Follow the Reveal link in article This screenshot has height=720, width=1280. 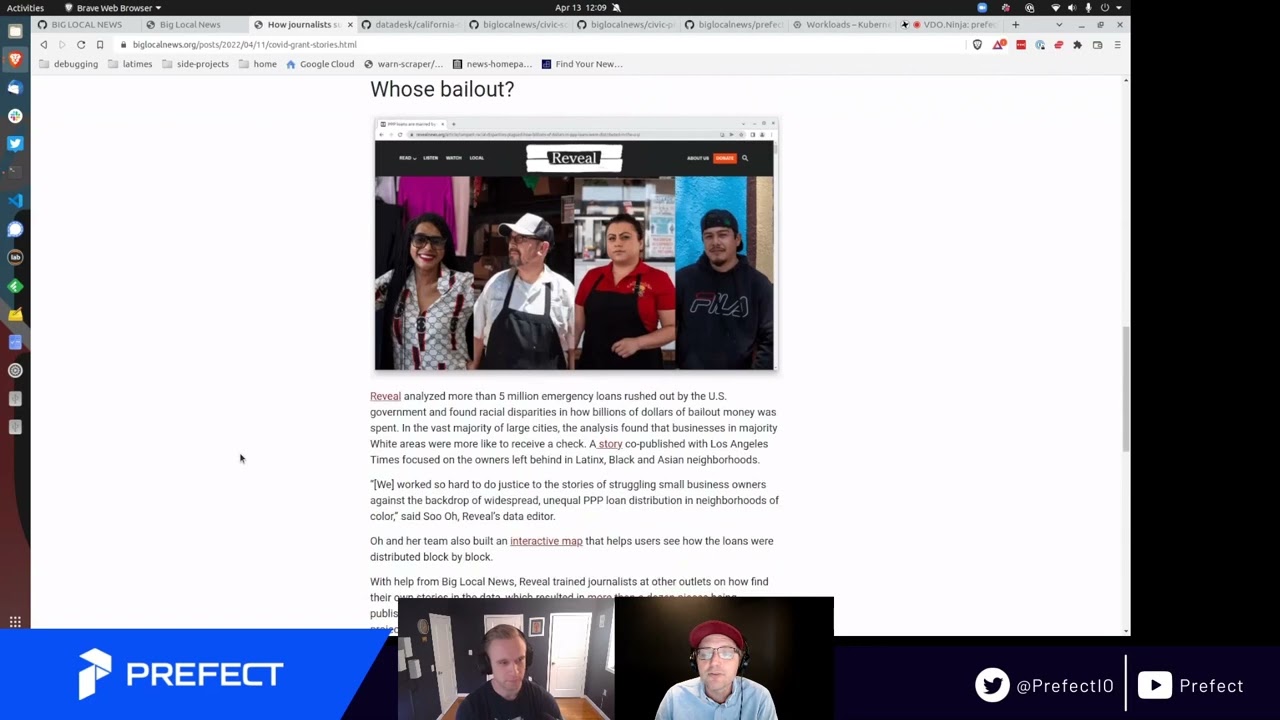tap(385, 396)
